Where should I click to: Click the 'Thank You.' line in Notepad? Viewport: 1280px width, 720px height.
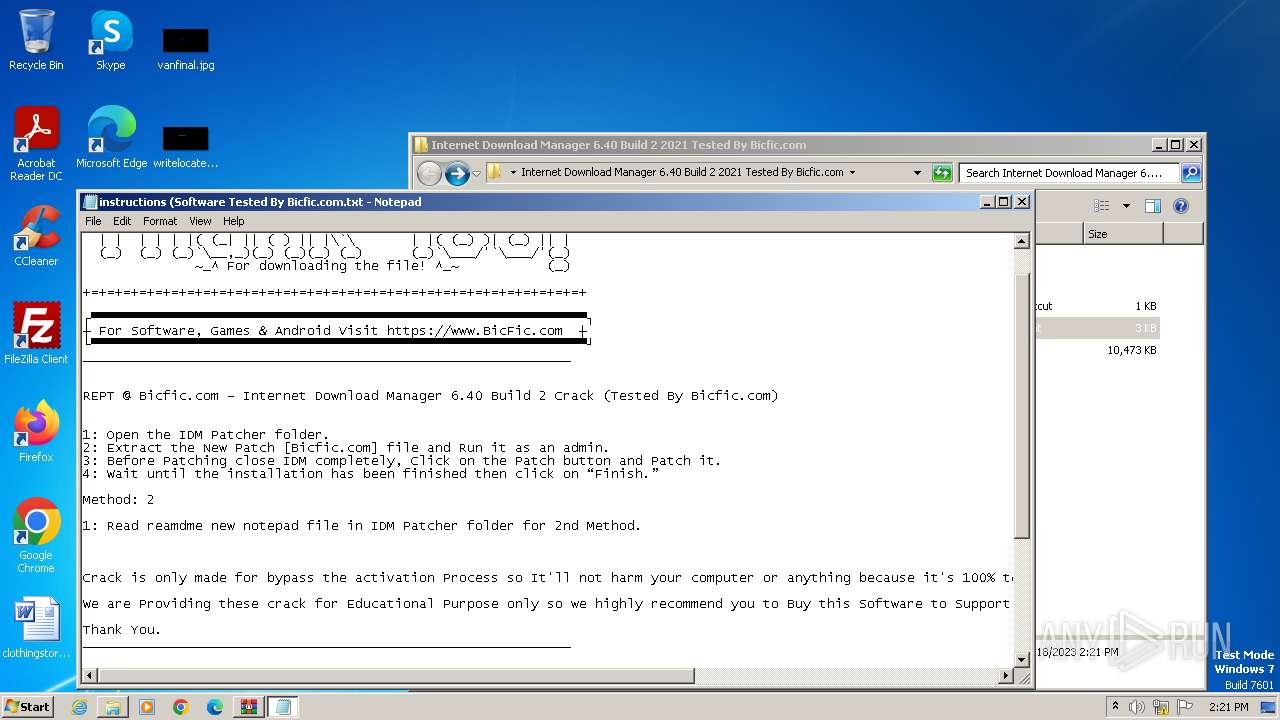pyautogui.click(x=121, y=629)
